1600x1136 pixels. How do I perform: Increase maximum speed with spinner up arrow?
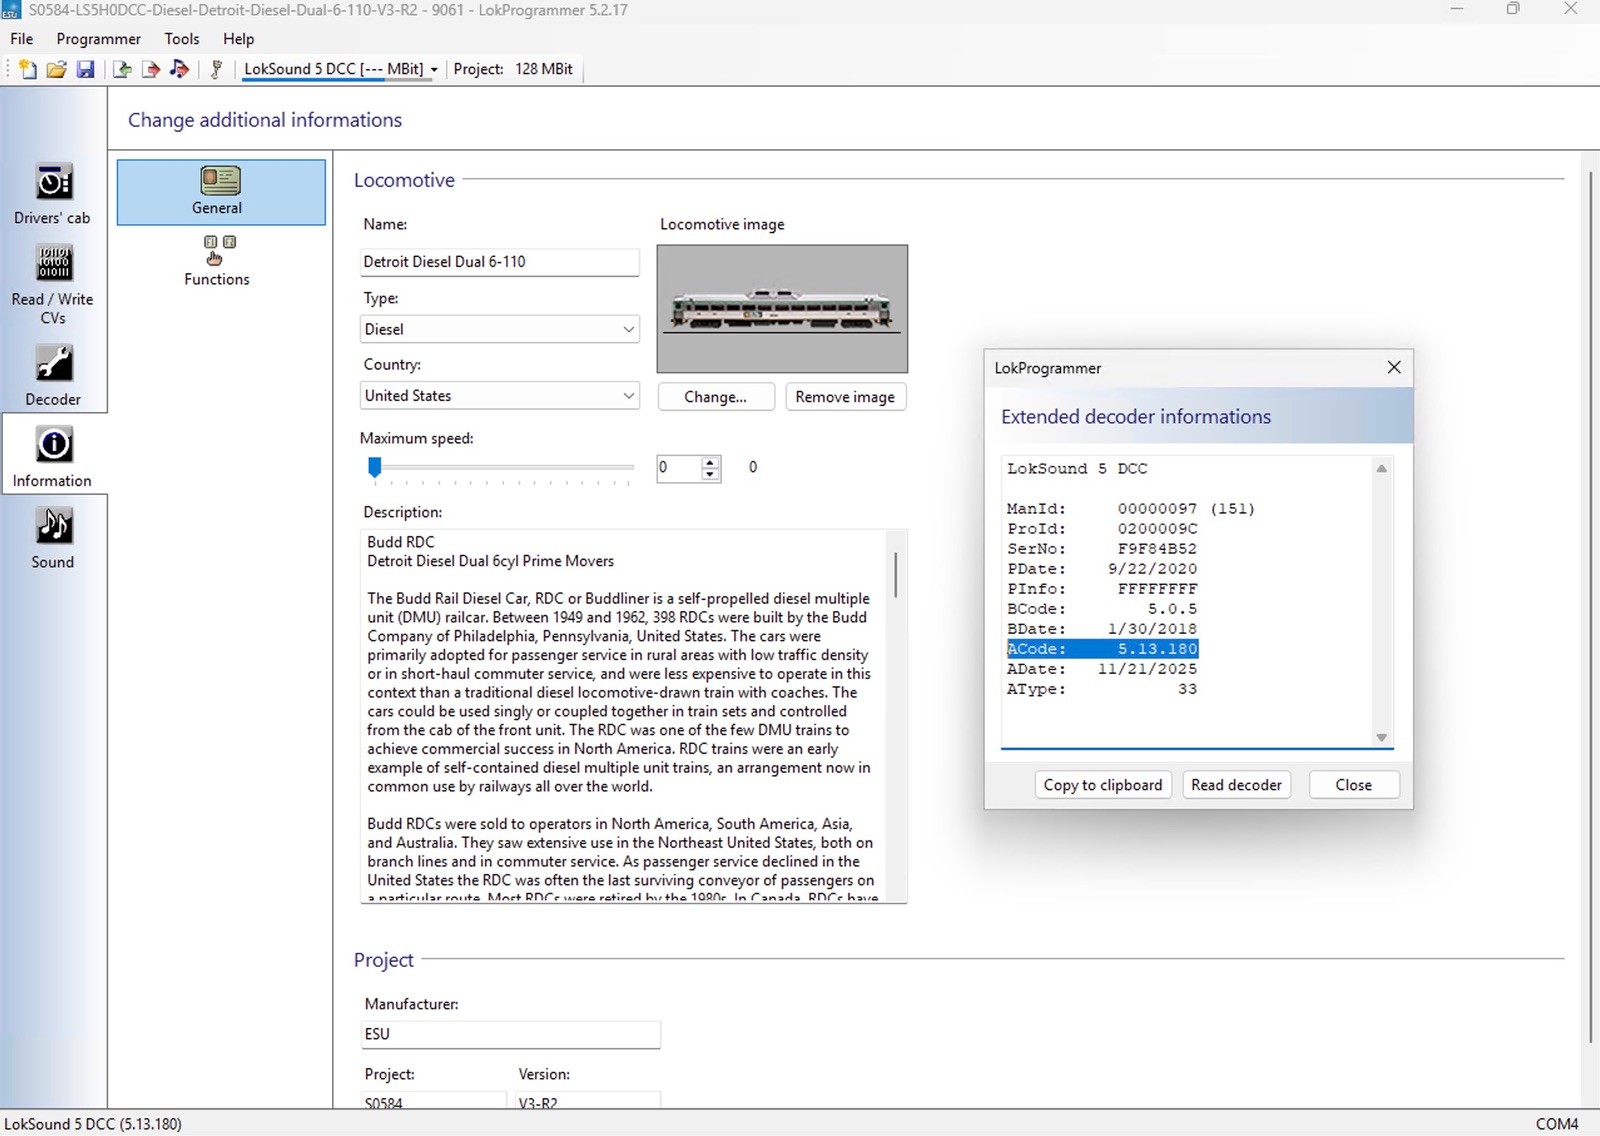pos(710,461)
